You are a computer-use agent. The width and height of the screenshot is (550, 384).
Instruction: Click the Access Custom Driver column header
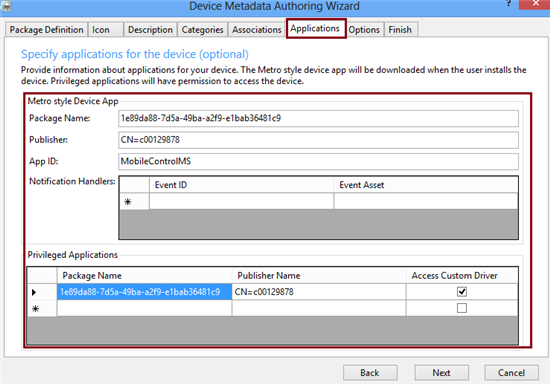click(x=462, y=276)
